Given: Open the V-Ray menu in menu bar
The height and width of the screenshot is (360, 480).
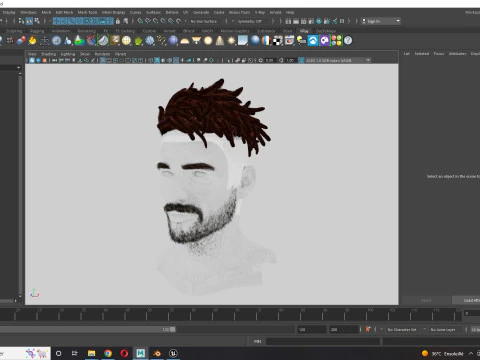Looking at the screenshot, I should click(260, 12).
